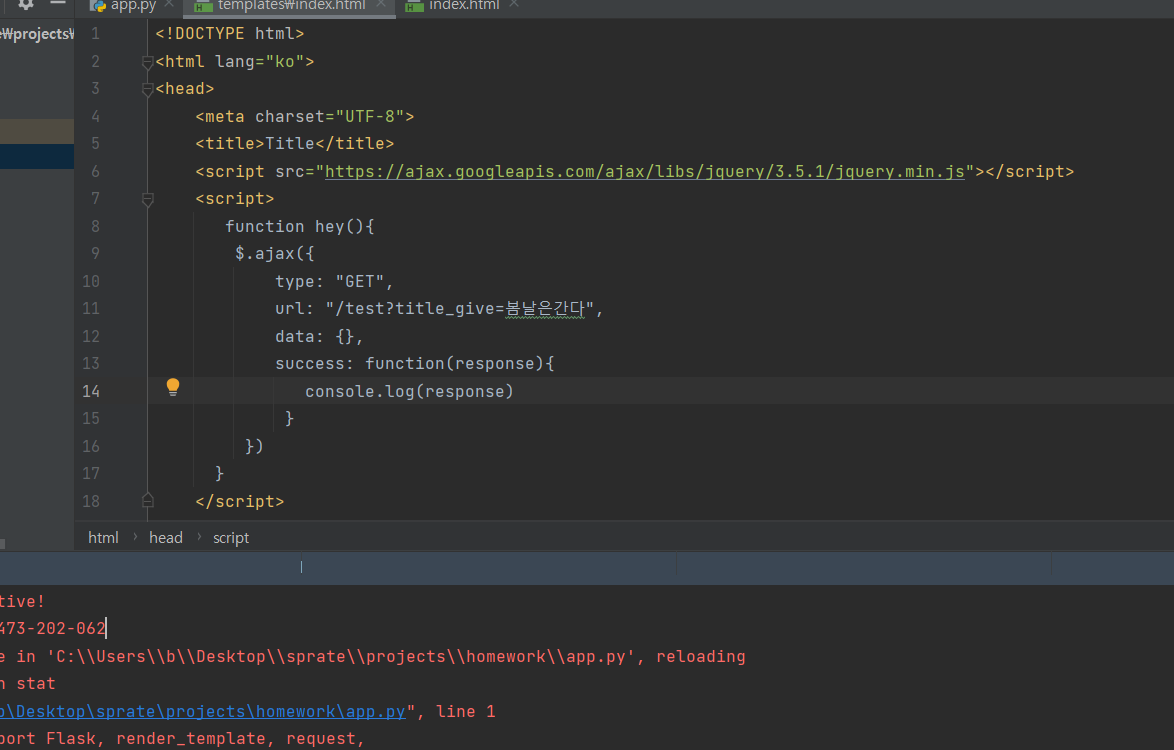Open the app.py traceback link in console
This screenshot has width=1174, height=750.
pos(203,711)
